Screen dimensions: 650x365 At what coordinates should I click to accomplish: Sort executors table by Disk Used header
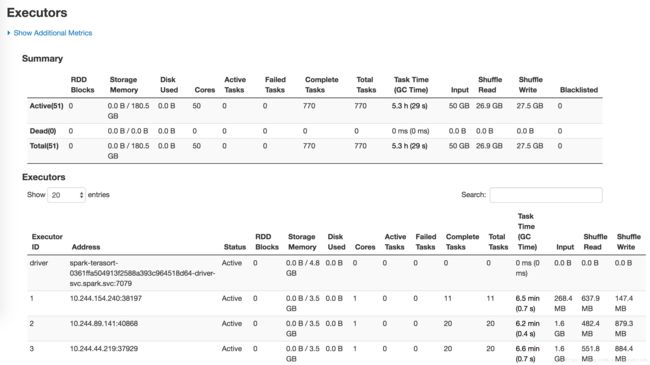(336, 242)
